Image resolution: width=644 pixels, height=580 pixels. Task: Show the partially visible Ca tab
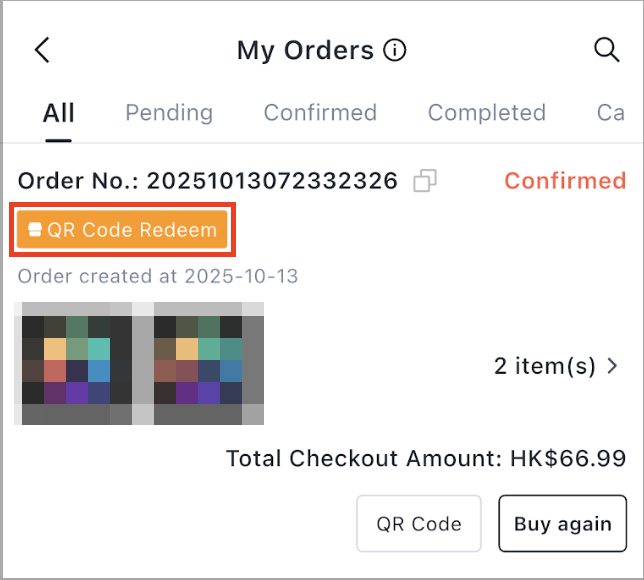click(x=611, y=113)
